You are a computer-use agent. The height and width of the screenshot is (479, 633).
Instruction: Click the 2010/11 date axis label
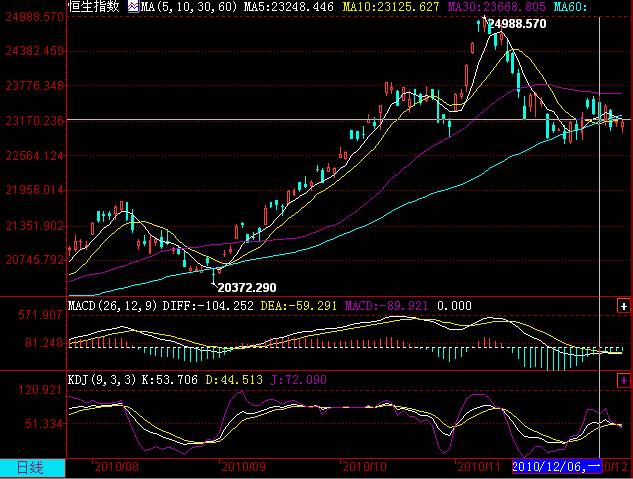tap(479, 467)
